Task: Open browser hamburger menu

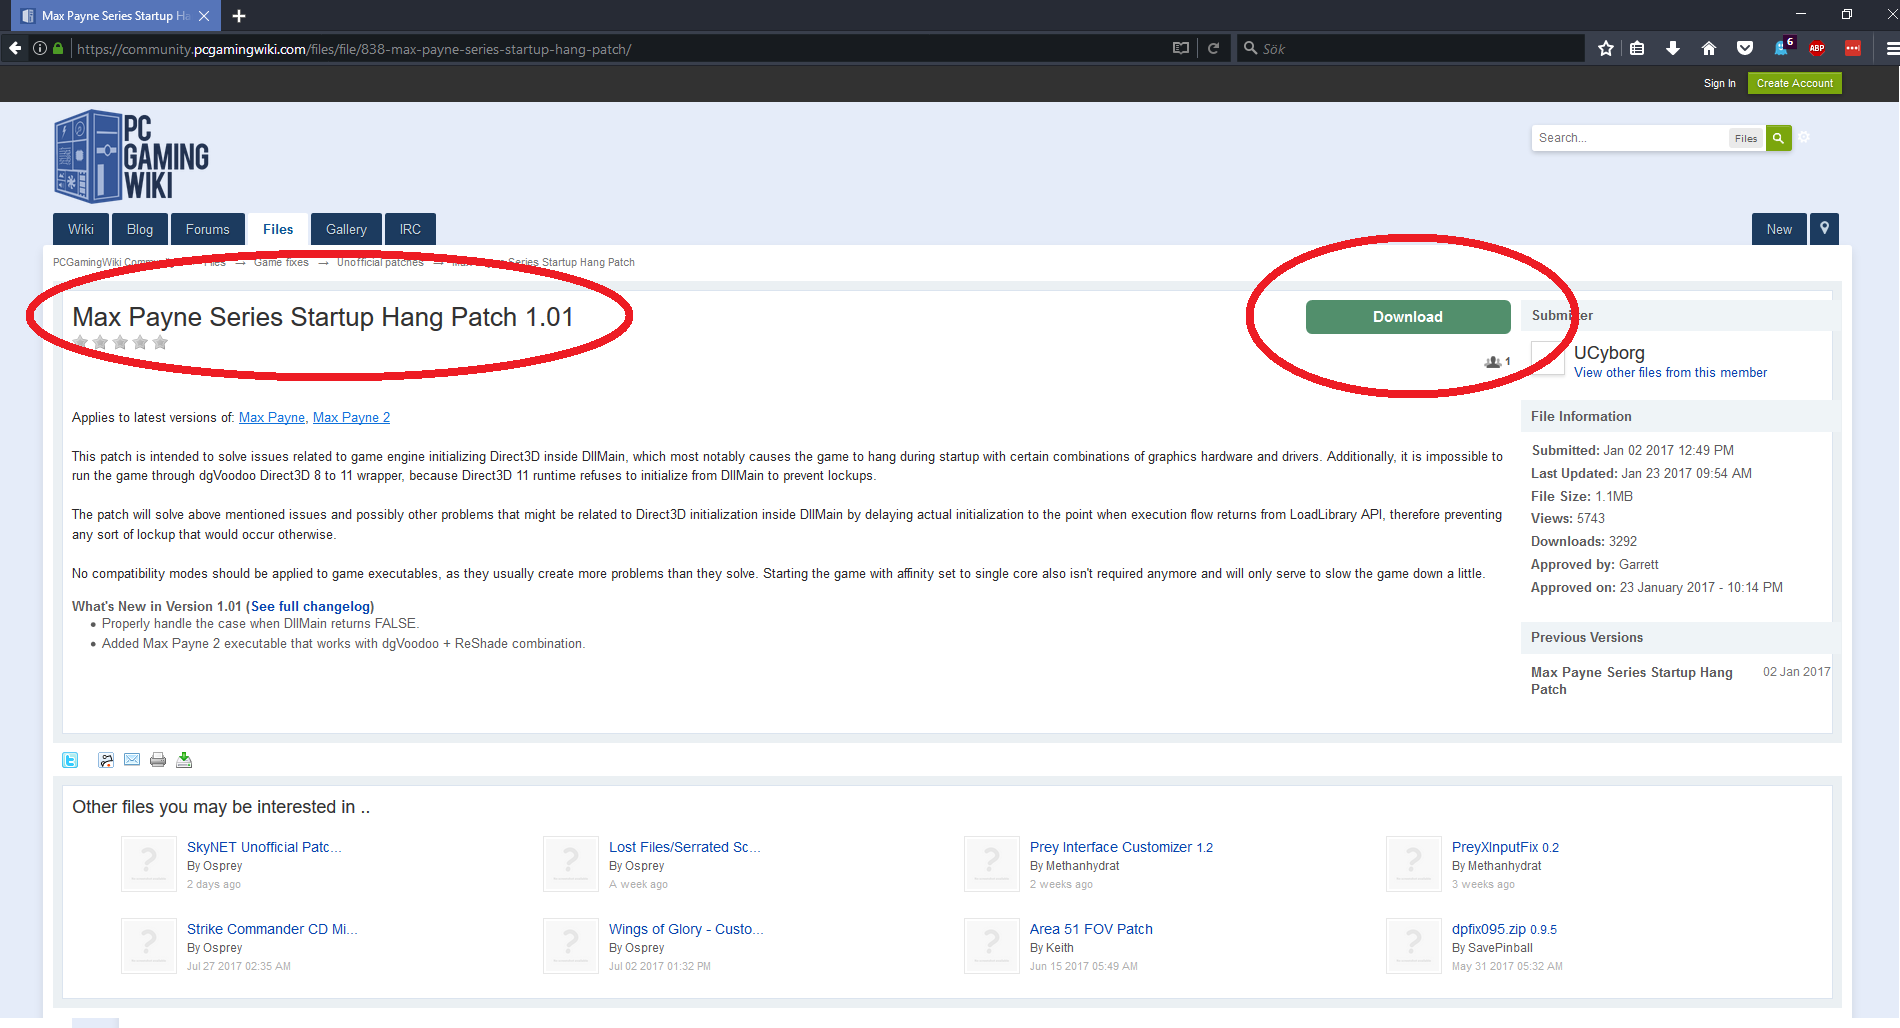Action: point(1892,48)
